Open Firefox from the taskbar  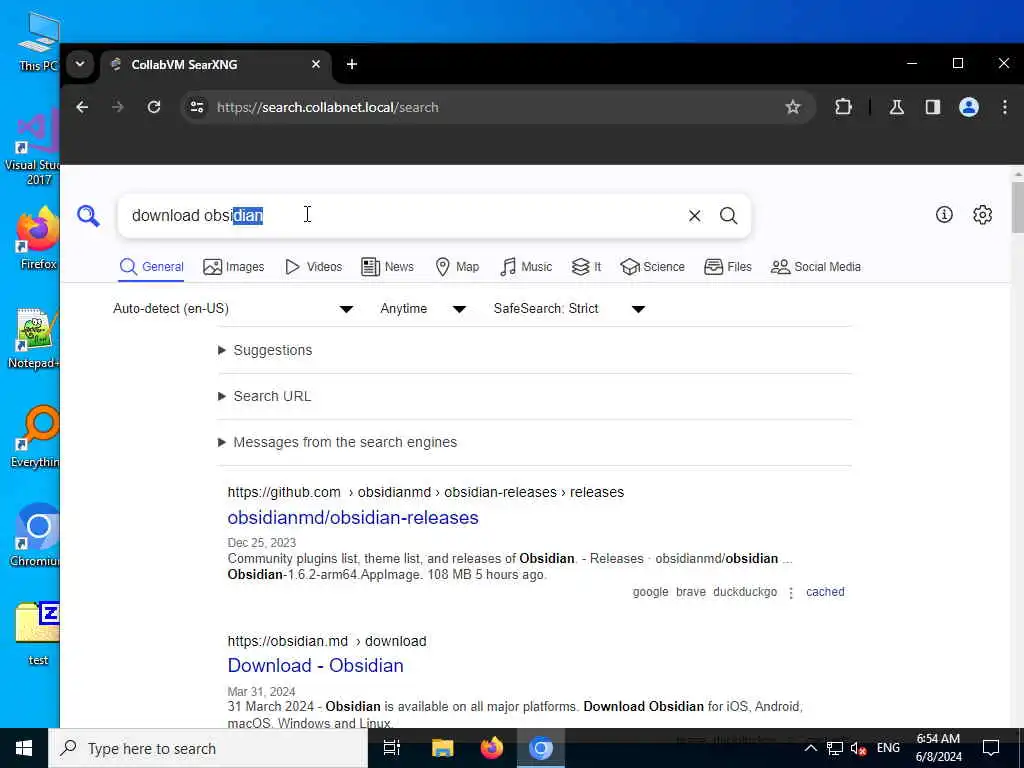pos(492,748)
